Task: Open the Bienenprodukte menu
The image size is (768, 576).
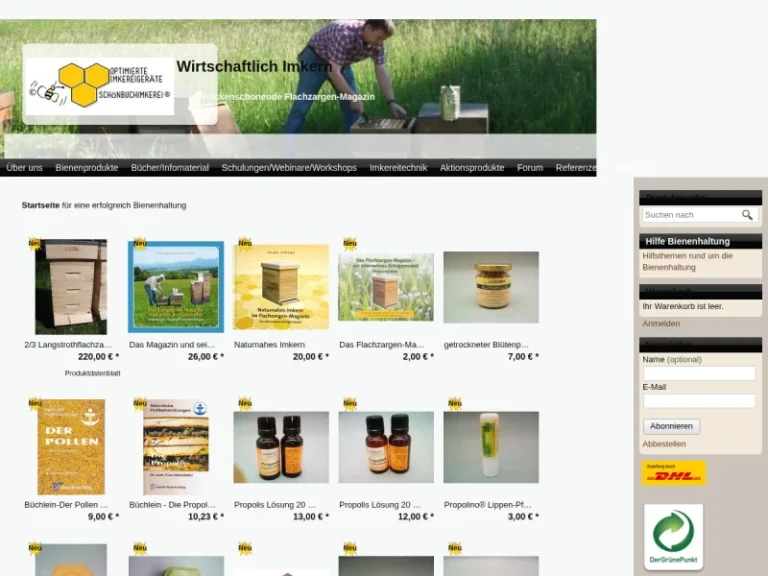Action: (x=87, y=168)
